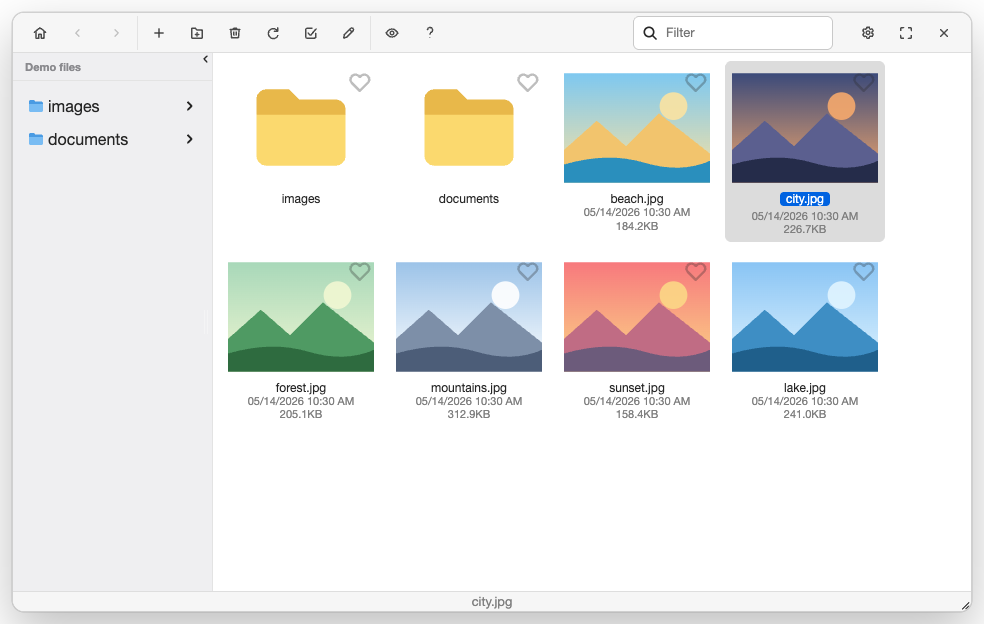Open help via question mark icon
Viewport: 984px width, 624px height.
[430, 33]
